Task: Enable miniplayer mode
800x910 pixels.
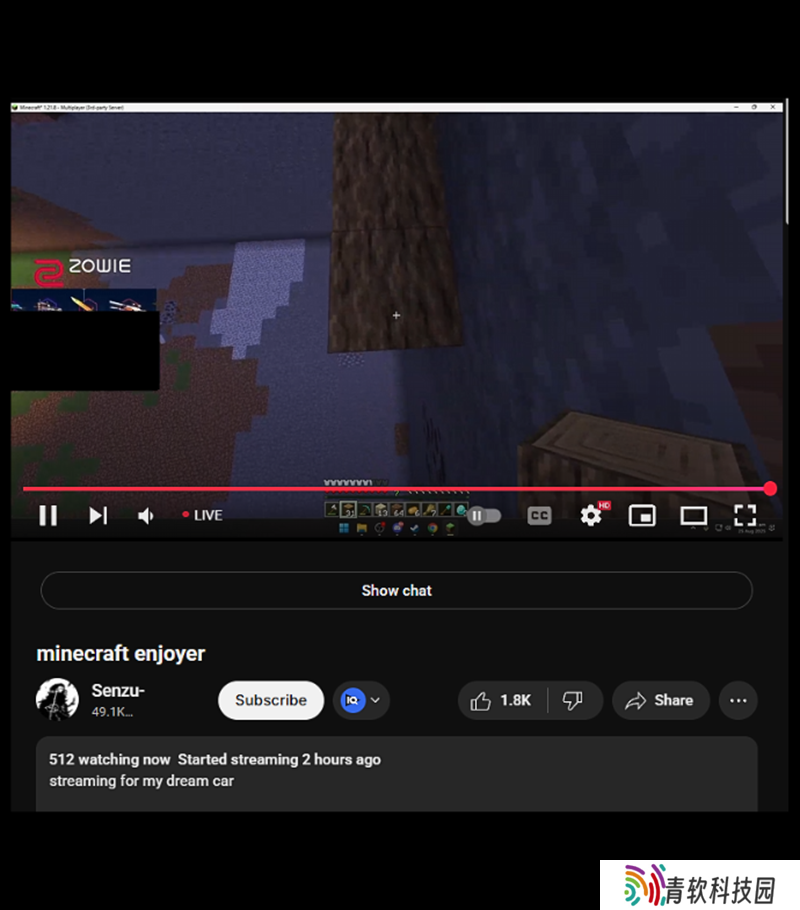Action: [642, 515]
